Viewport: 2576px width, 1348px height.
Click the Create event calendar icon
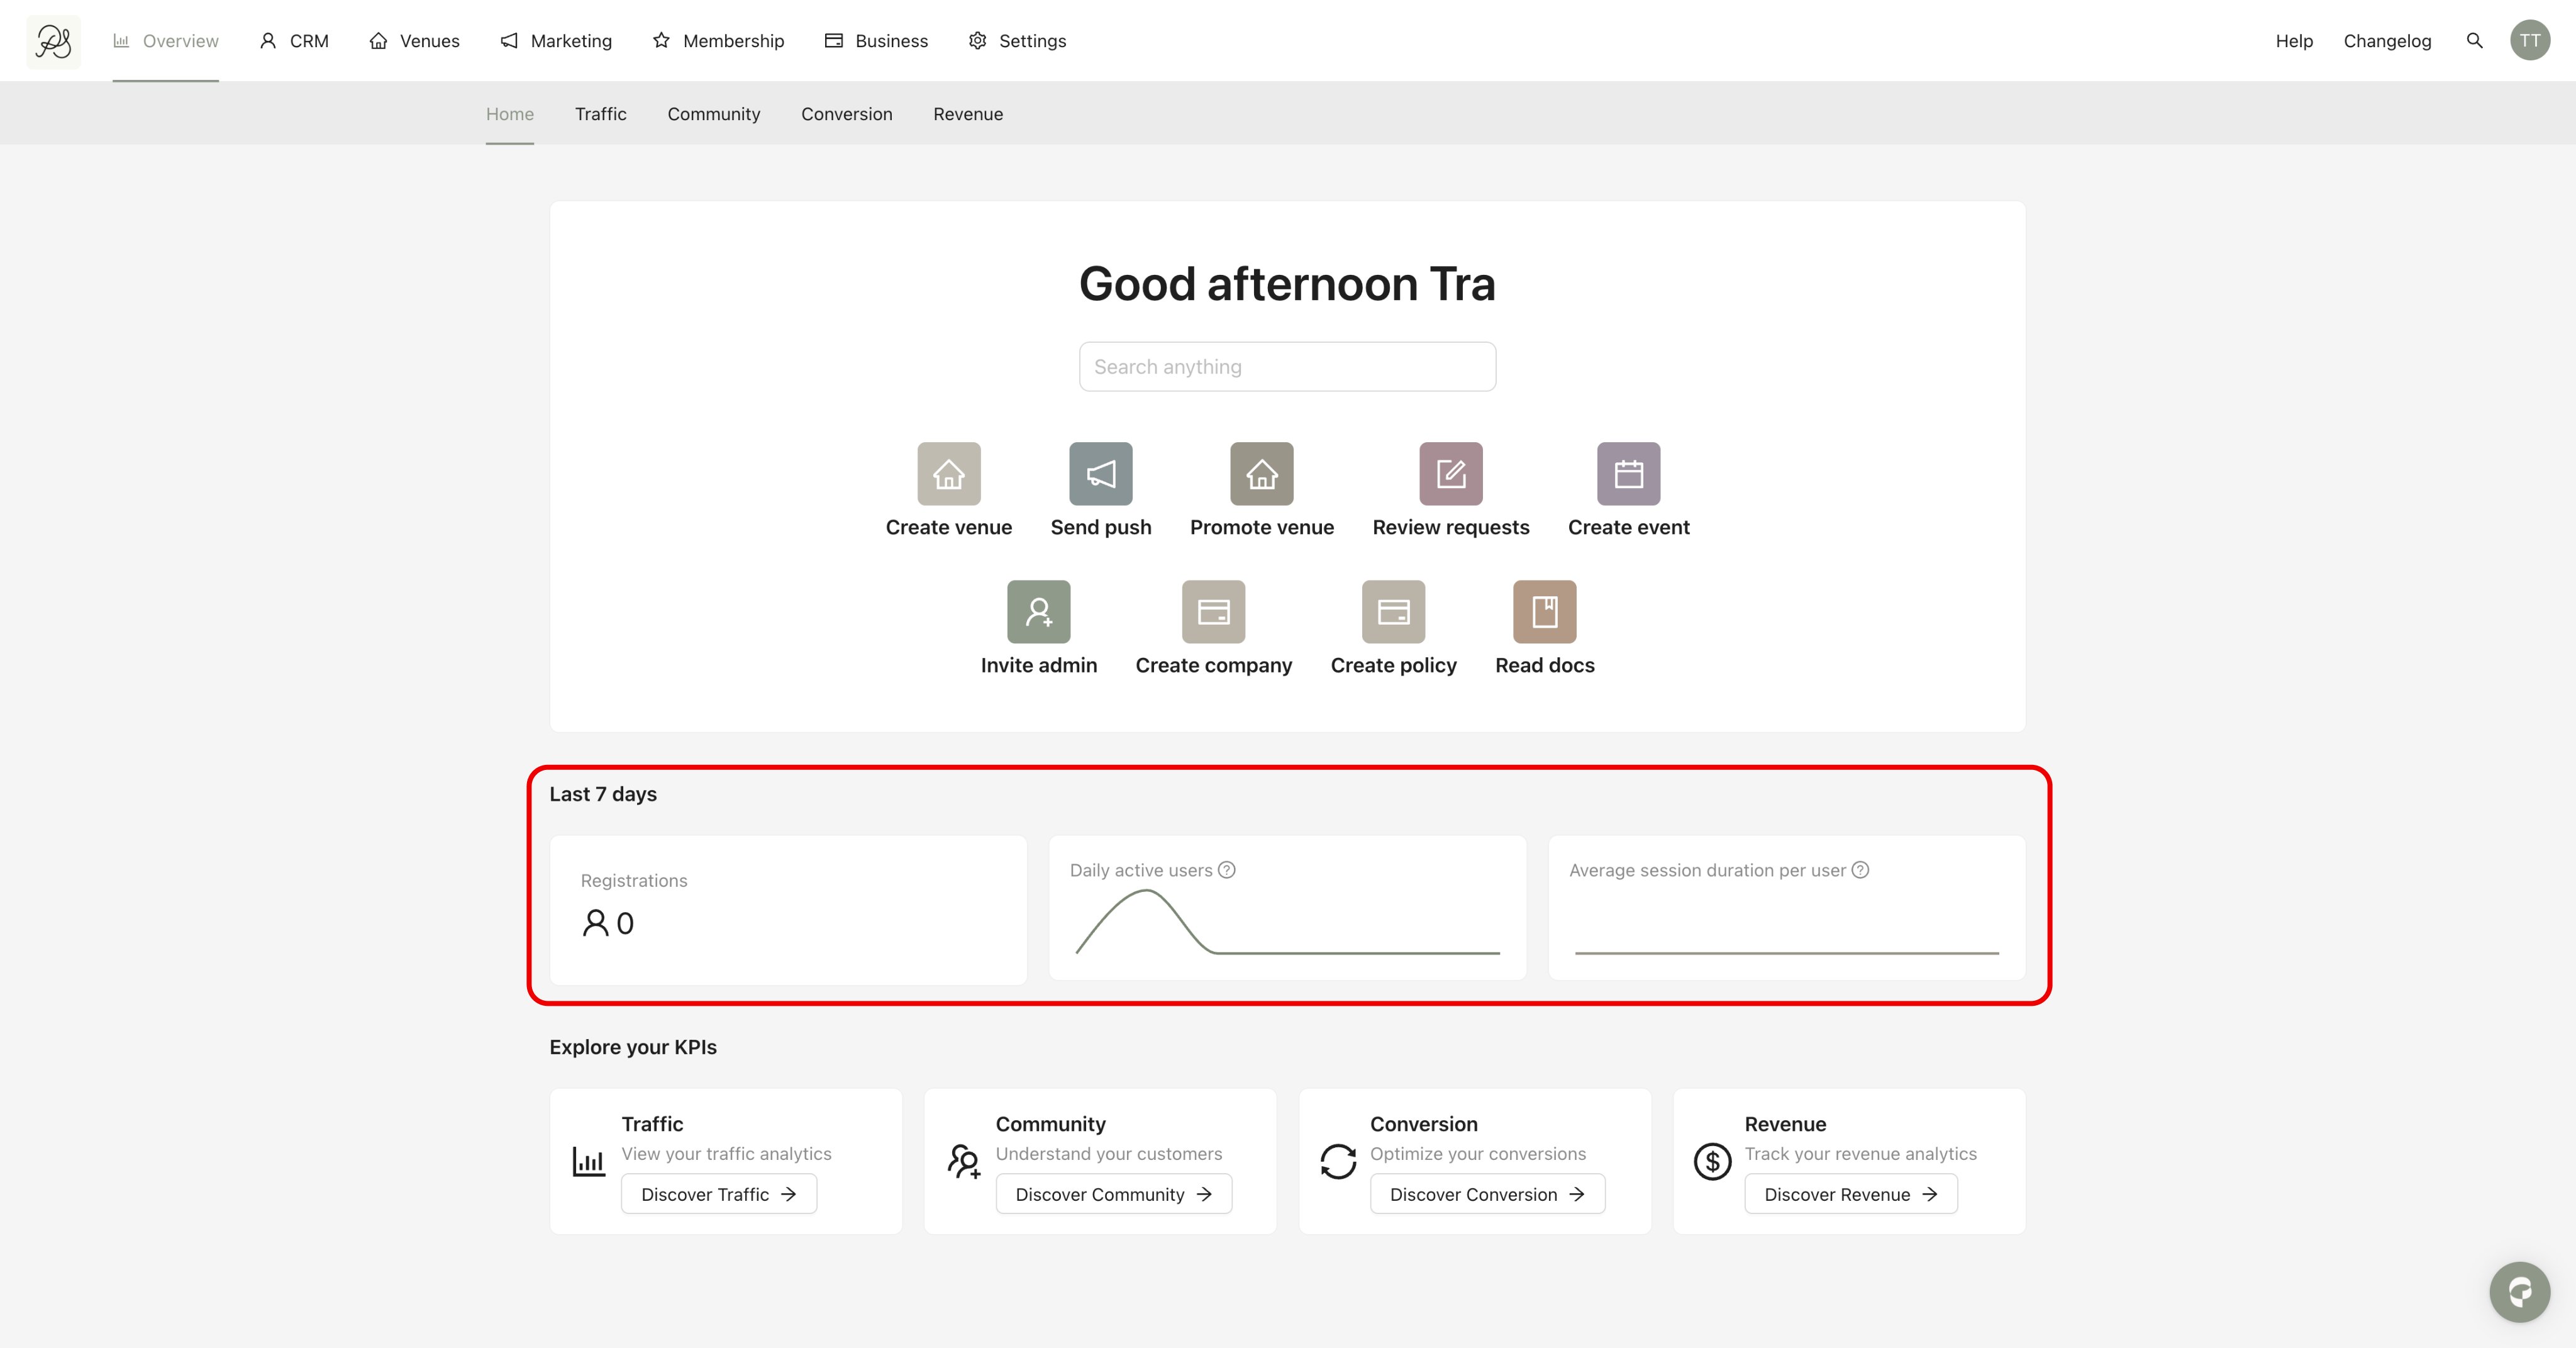pos(1628,474)
